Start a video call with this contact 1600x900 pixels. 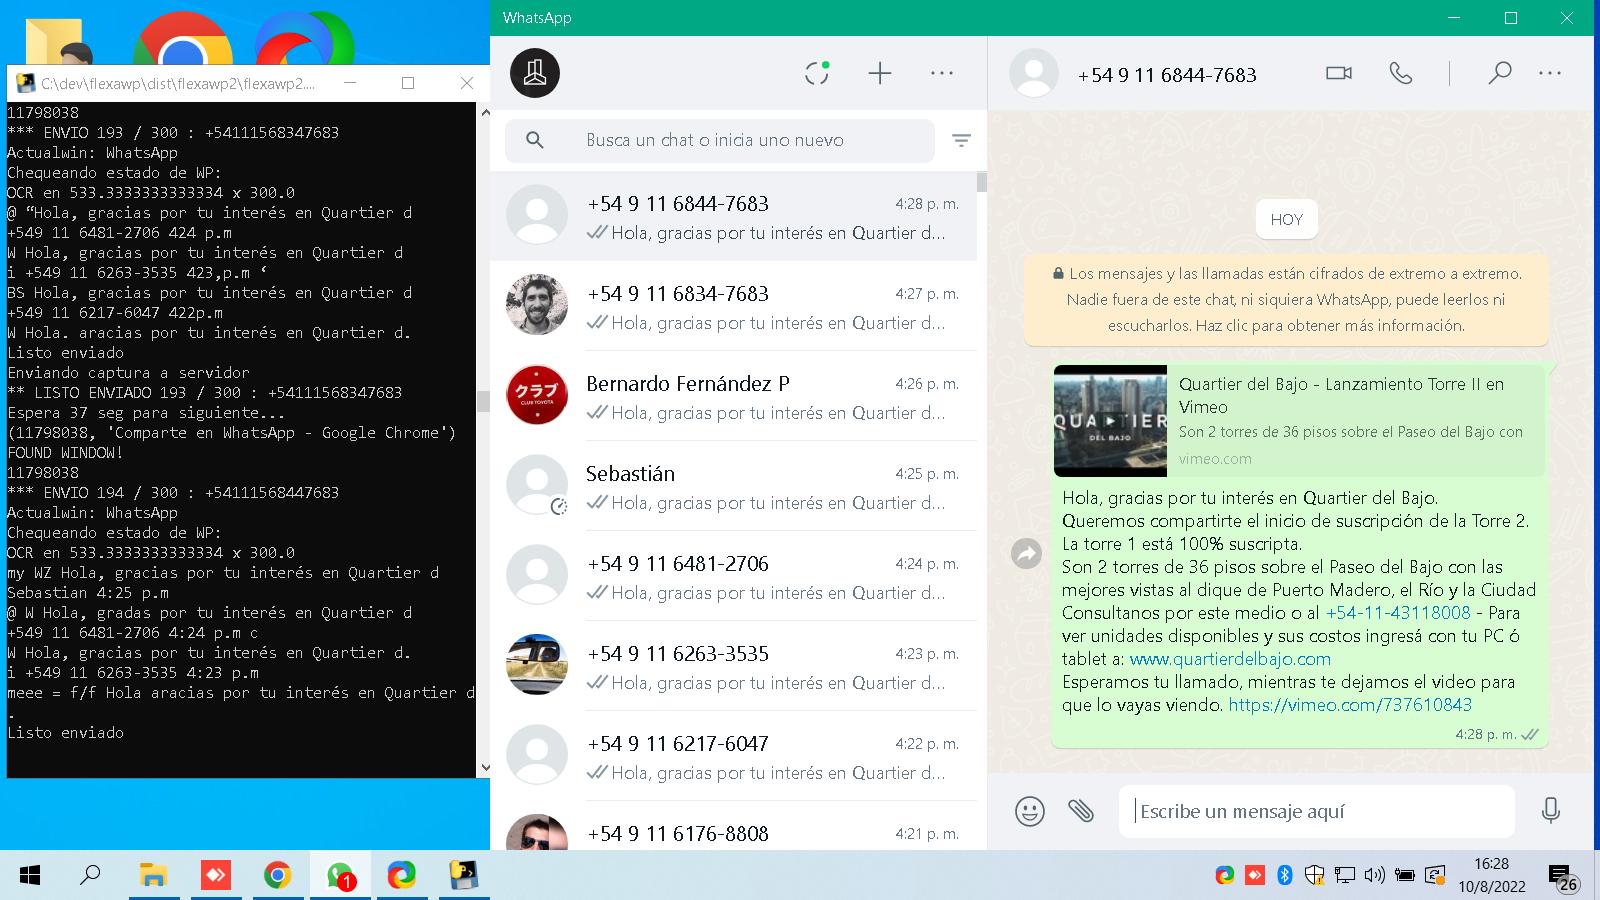coord(1339,73)
